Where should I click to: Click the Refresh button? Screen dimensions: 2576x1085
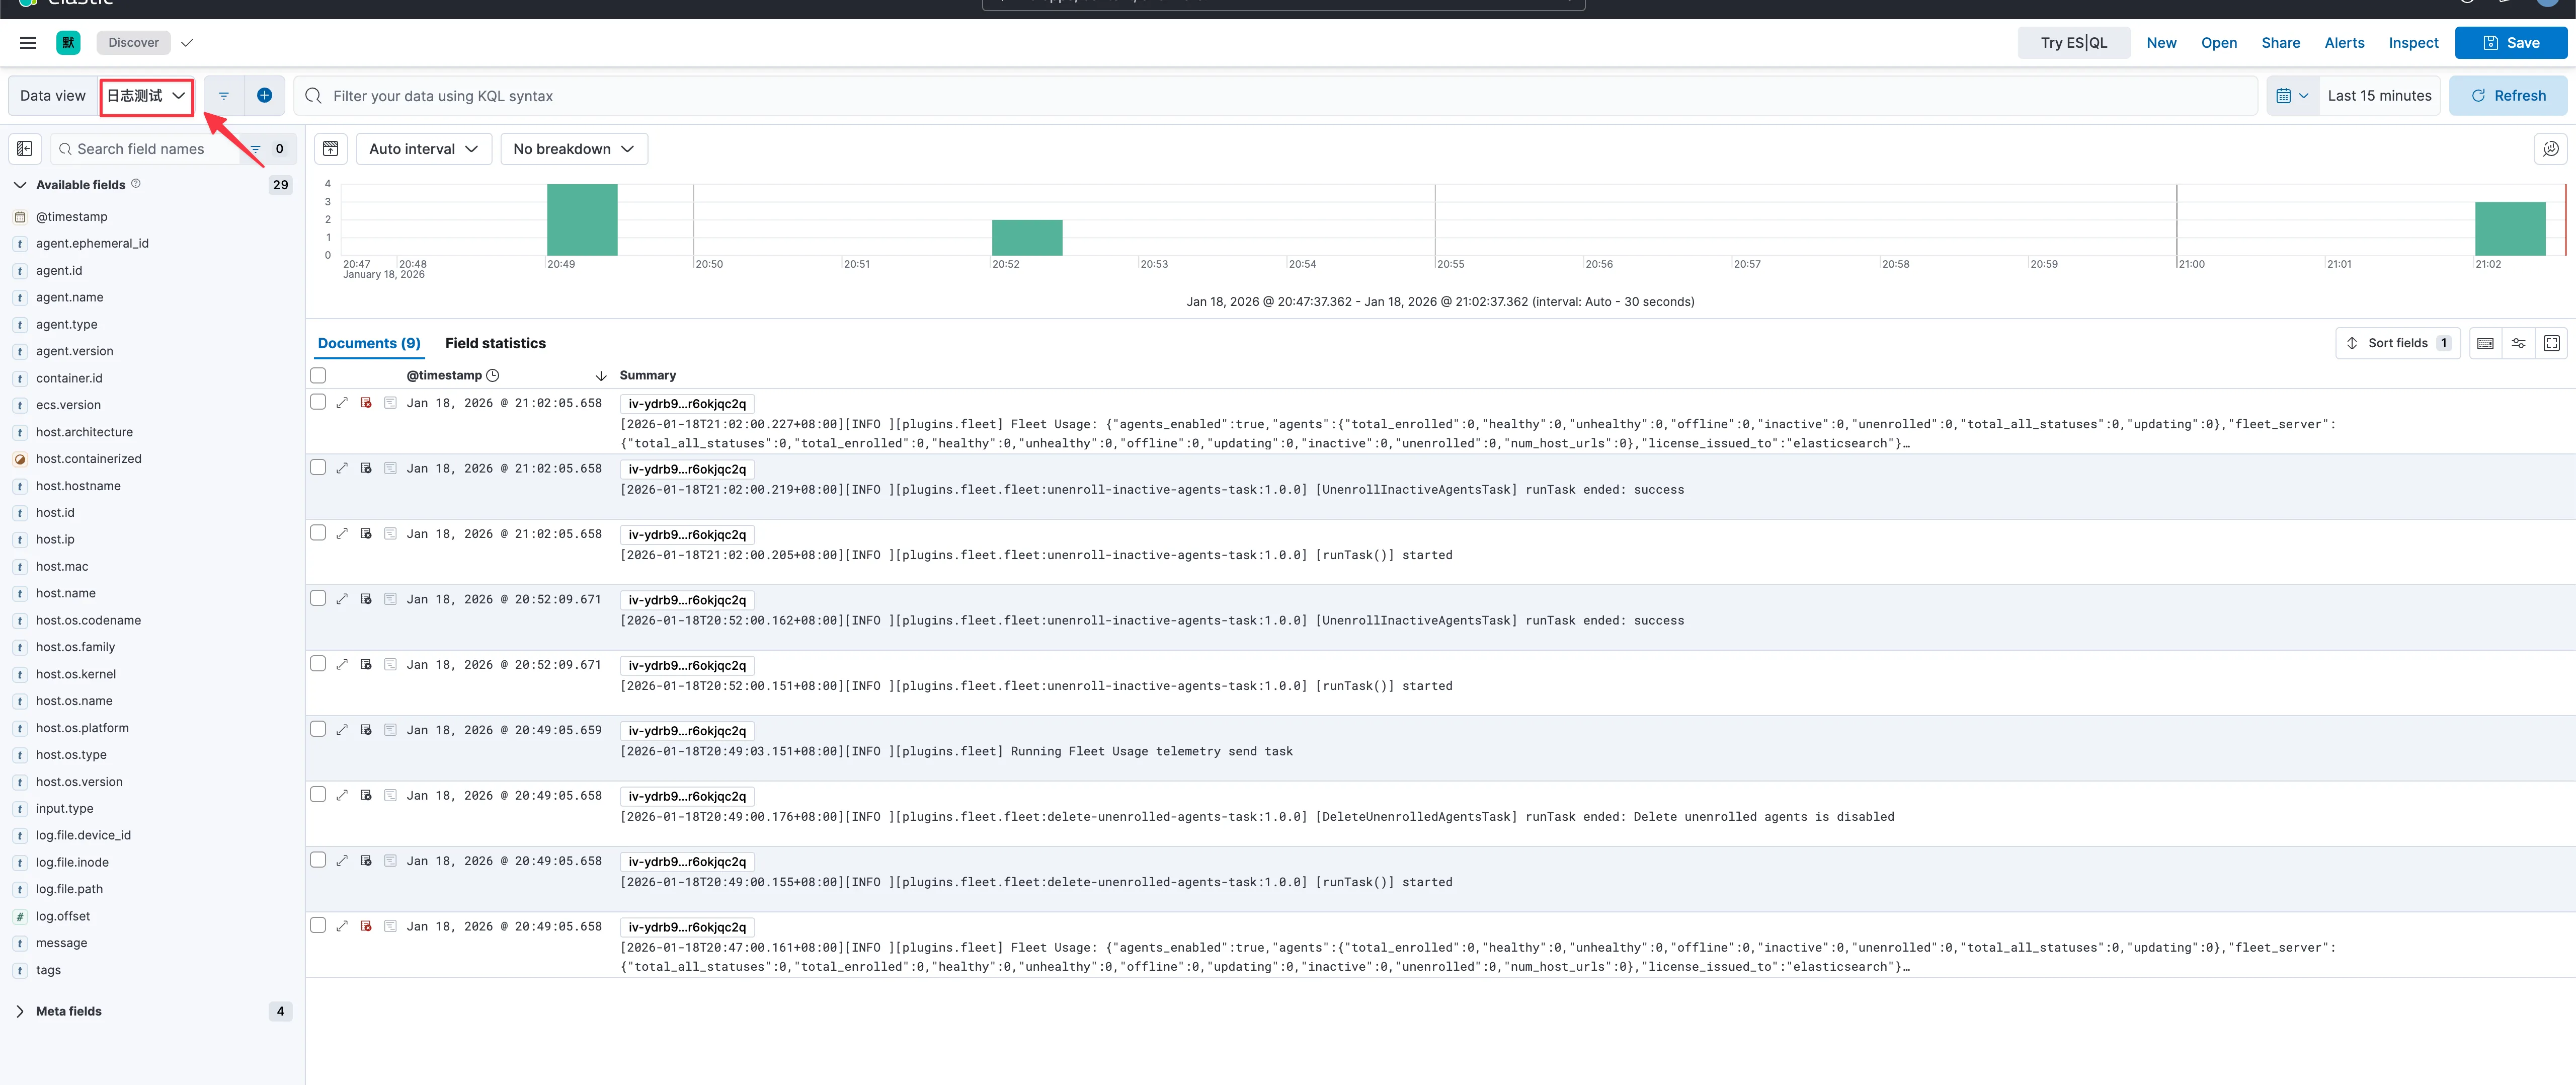tap(2508, 96)
